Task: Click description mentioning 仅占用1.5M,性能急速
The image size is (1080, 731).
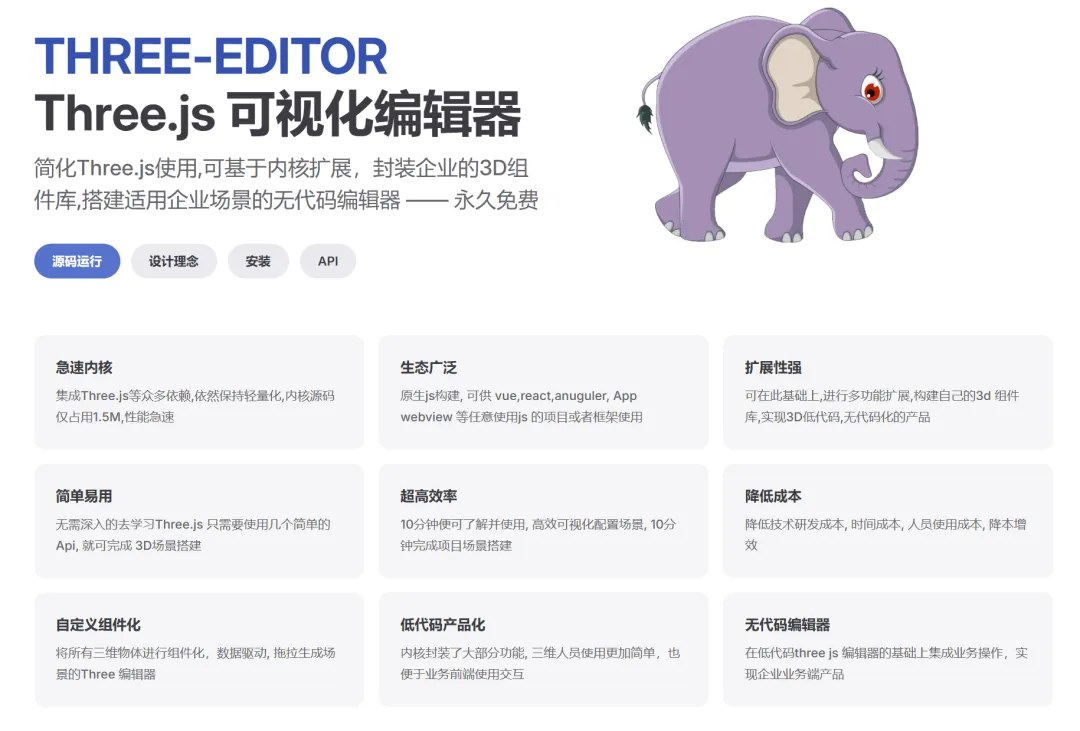Action: (x=195, y=406)
